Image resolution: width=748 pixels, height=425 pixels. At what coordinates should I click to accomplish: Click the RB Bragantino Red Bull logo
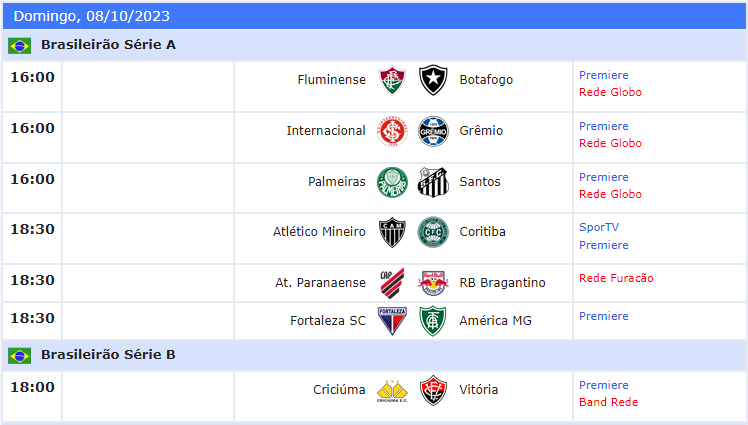coord(433,283)
